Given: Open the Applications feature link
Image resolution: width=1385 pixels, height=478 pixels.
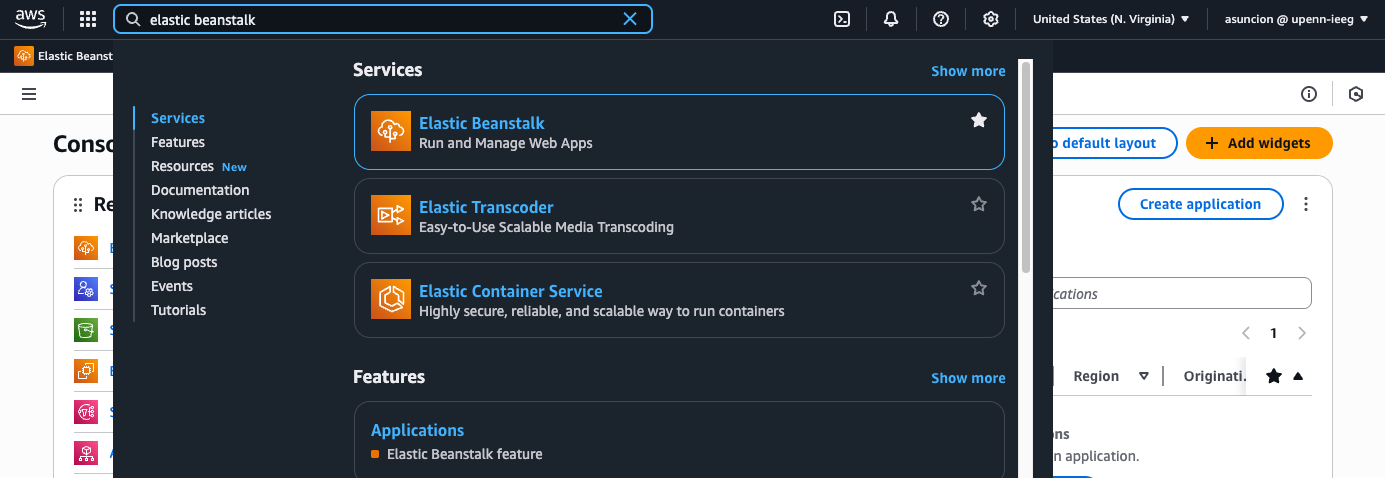Looking at the screenshot, I should point(418,430).
